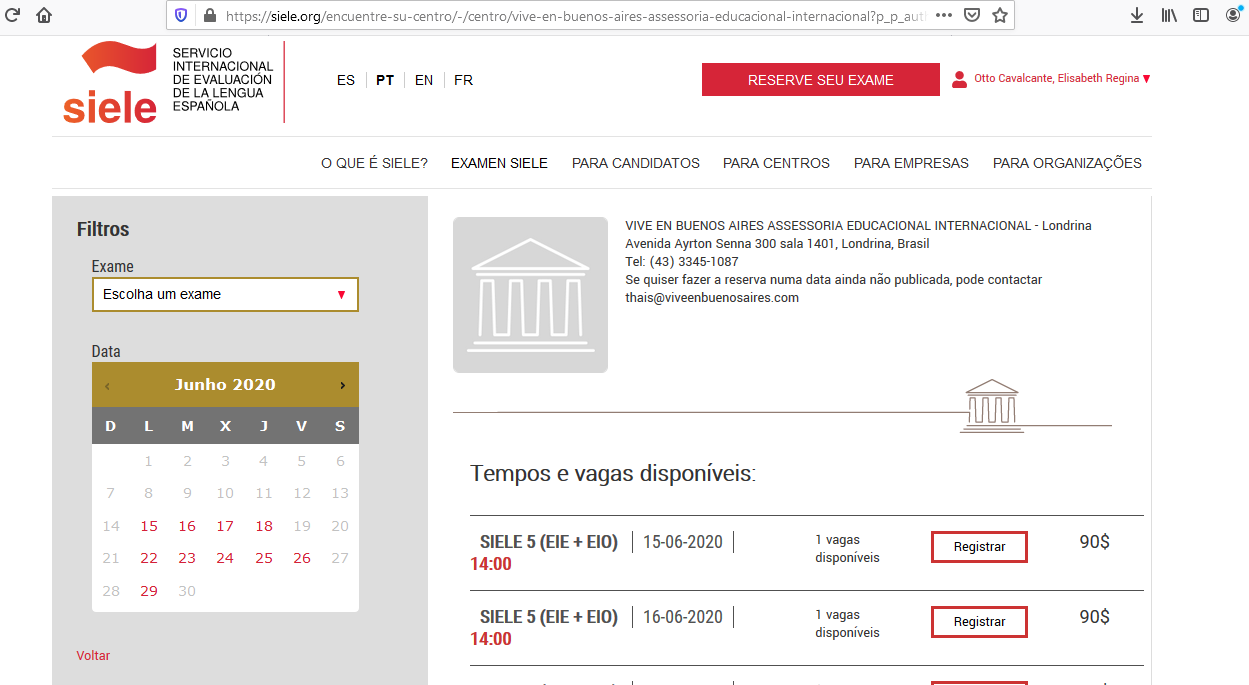Click the 'Avenida Ayrton Senna 300' address line
The height and width of the screenshot is (685, 1249).
tap(777, 244)
